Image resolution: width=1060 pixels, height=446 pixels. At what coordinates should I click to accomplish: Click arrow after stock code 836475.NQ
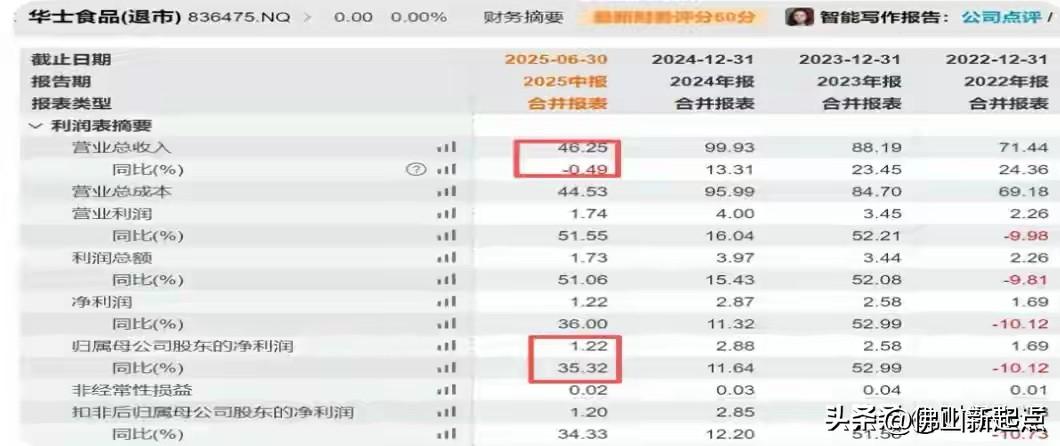pyautogui.click(x=308, y=17)
